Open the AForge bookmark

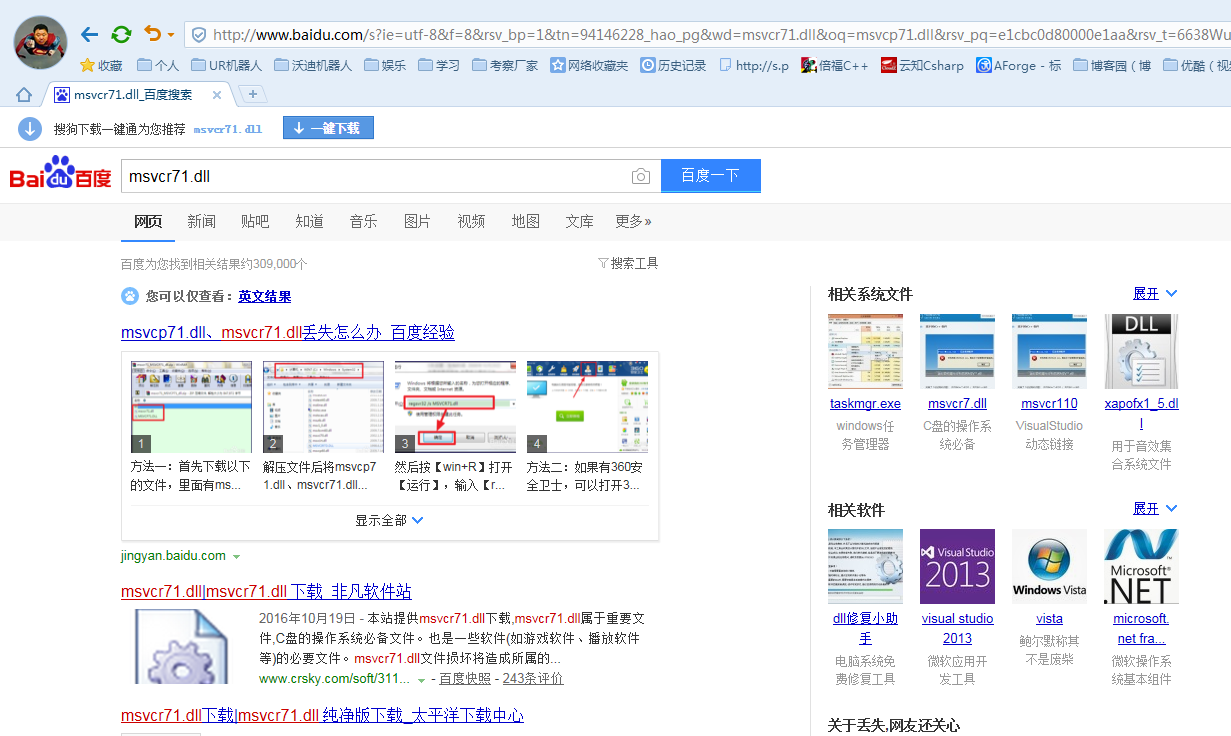[x=1019, y=66]
